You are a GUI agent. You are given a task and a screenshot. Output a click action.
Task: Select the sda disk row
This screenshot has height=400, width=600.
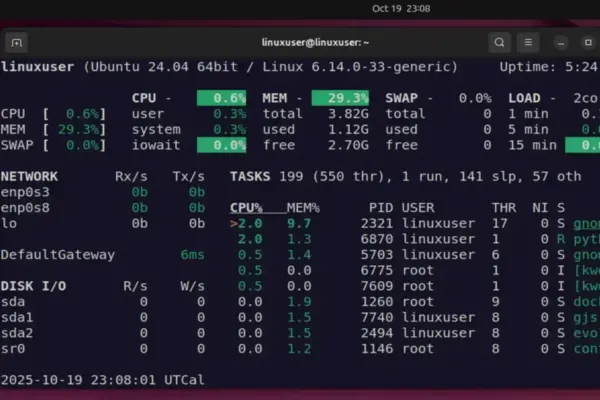click(103, 302)
